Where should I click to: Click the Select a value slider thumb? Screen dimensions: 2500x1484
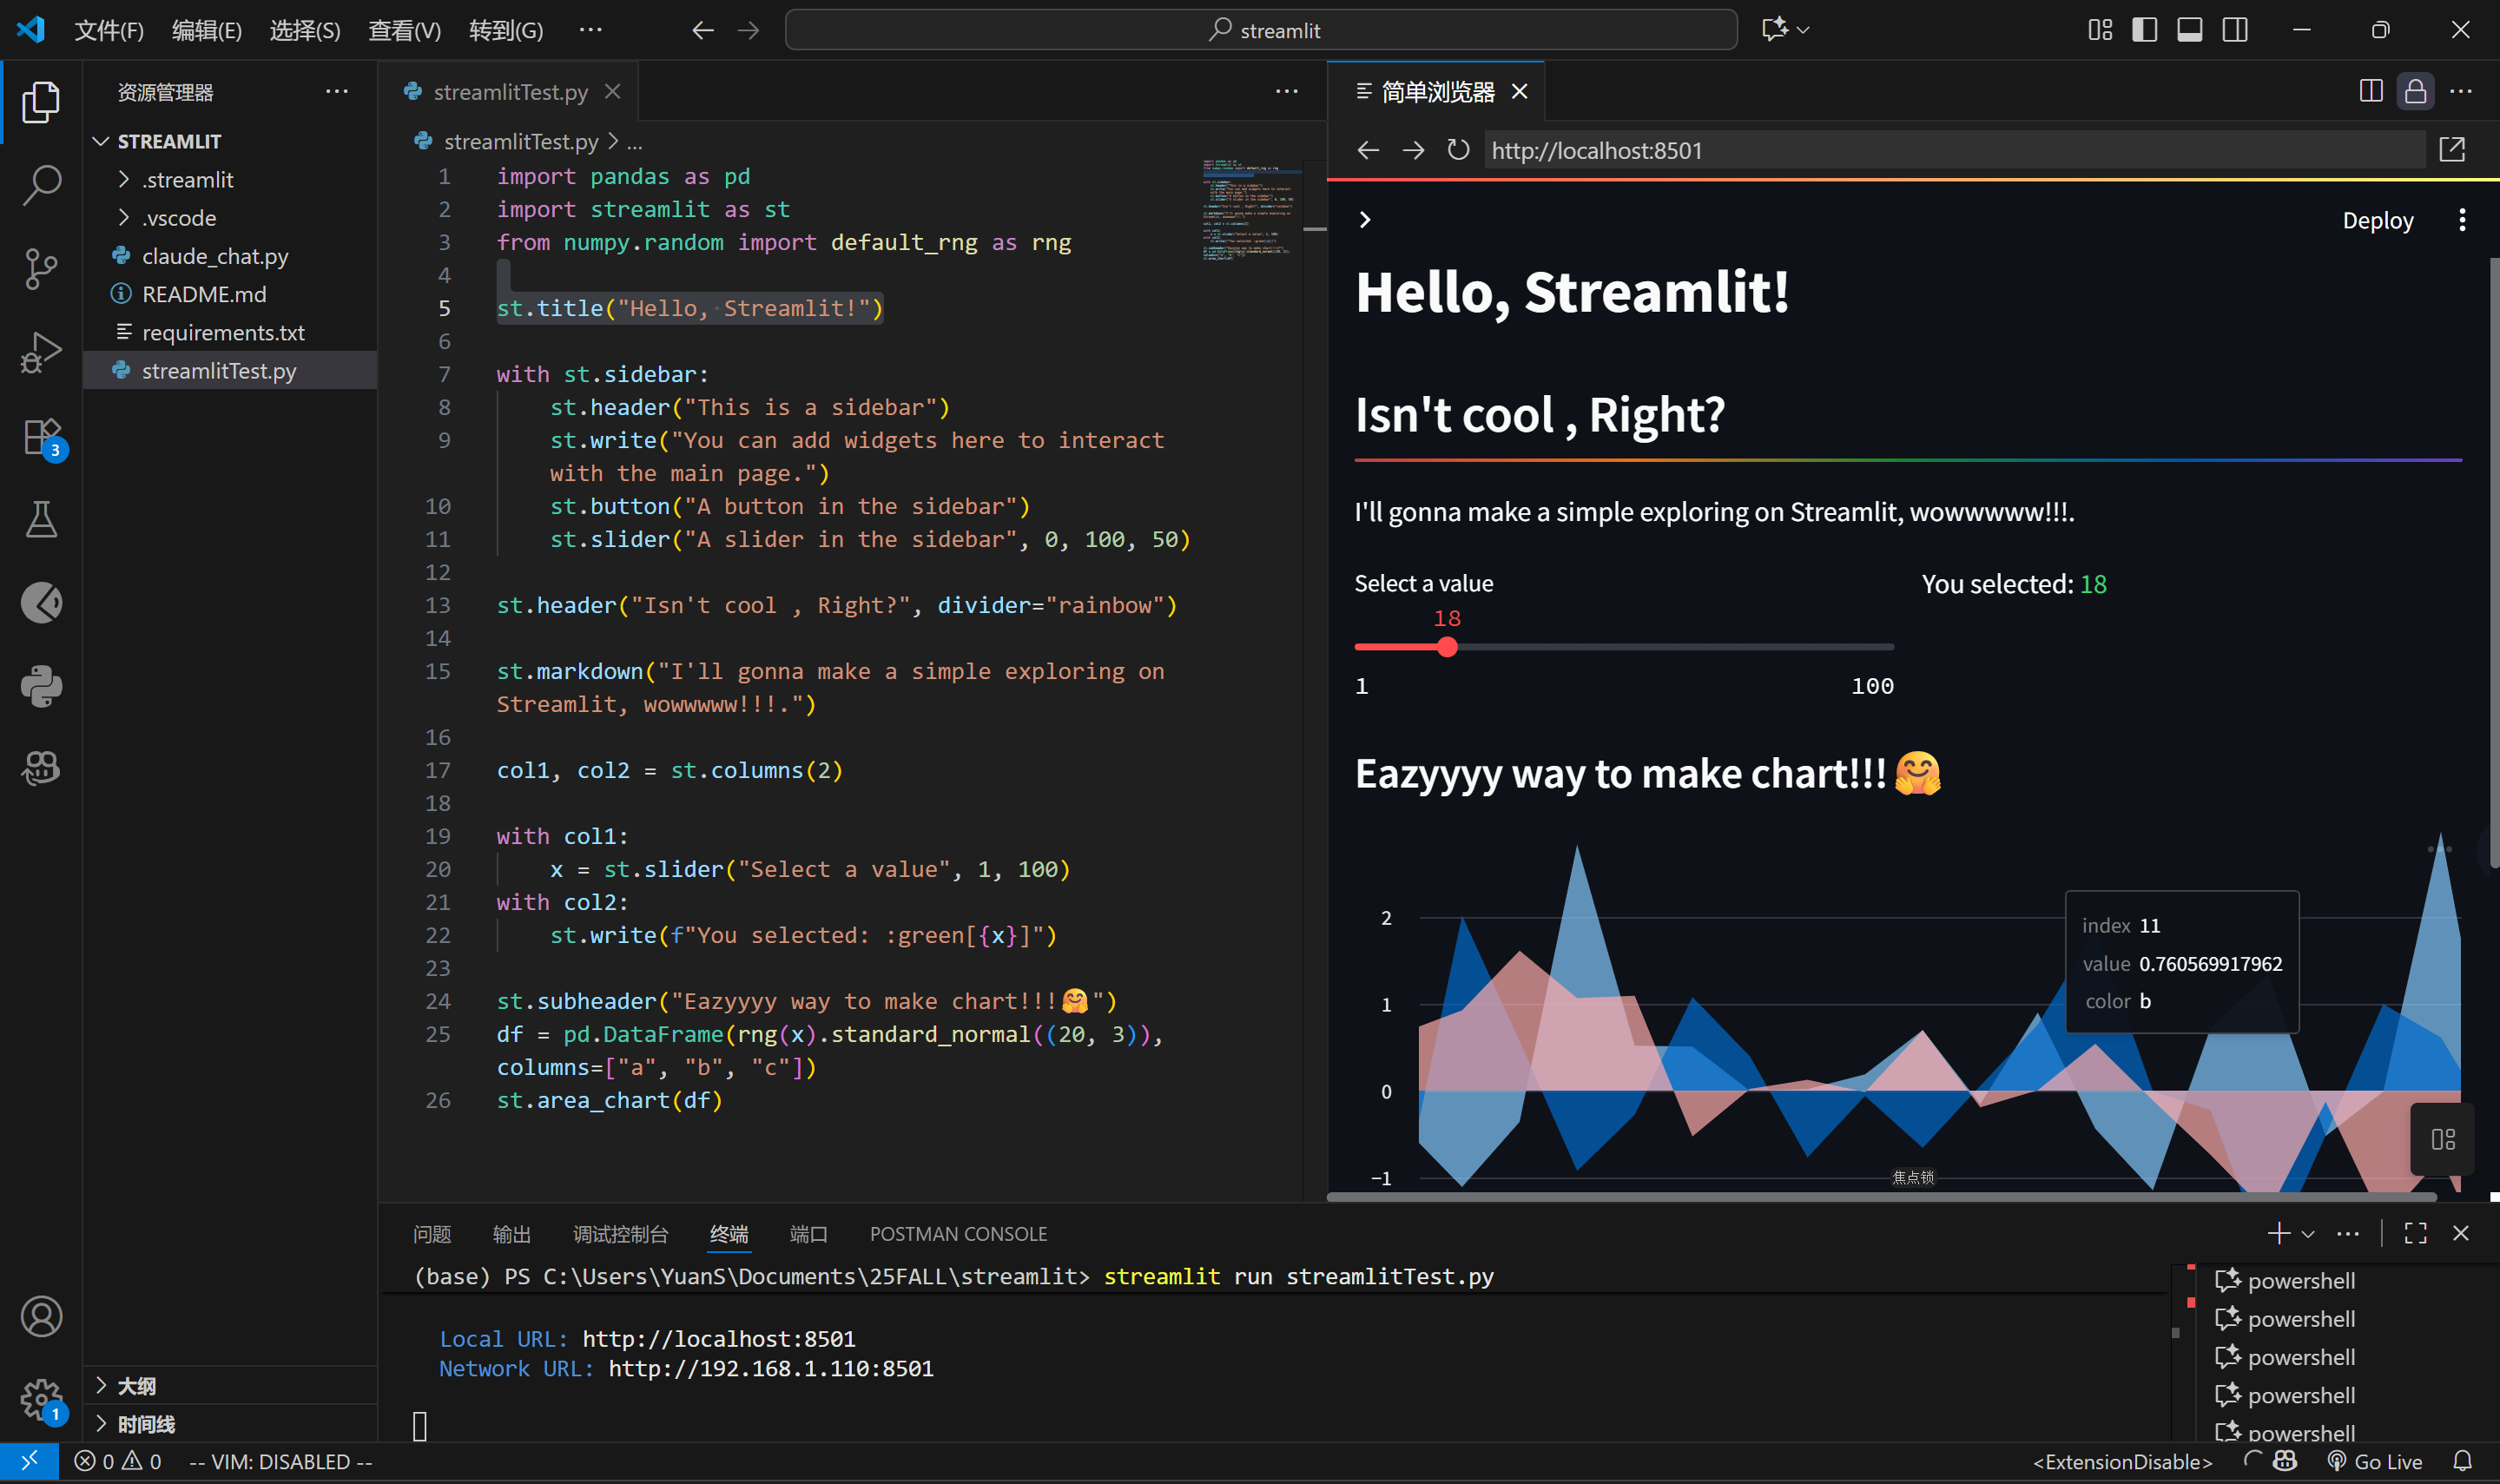pos(1447,647)
